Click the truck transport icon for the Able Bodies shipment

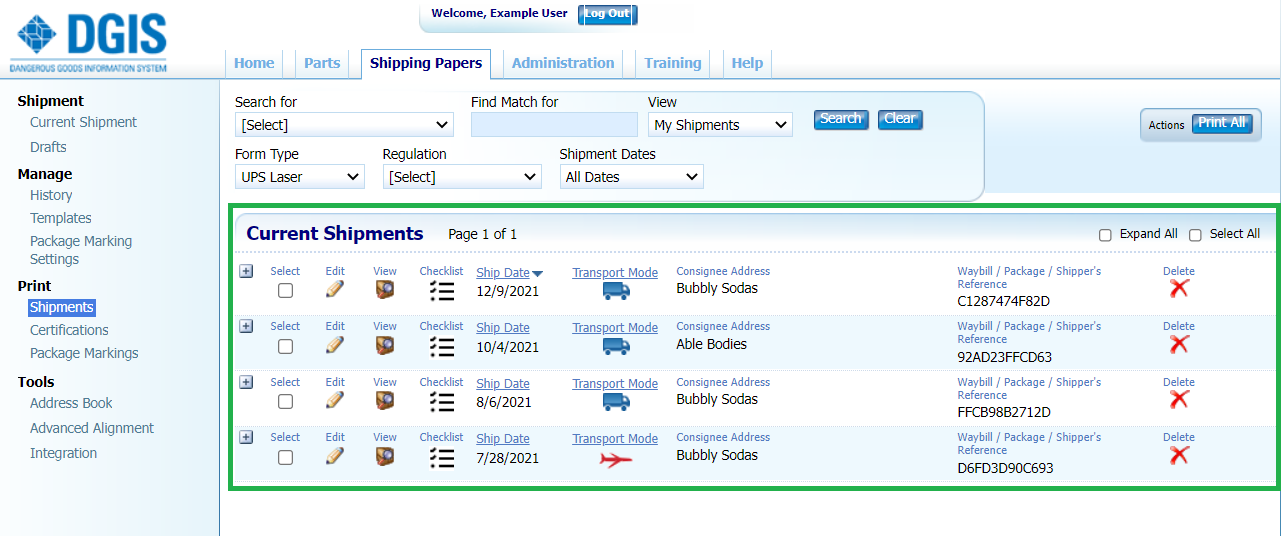(615, 347)
